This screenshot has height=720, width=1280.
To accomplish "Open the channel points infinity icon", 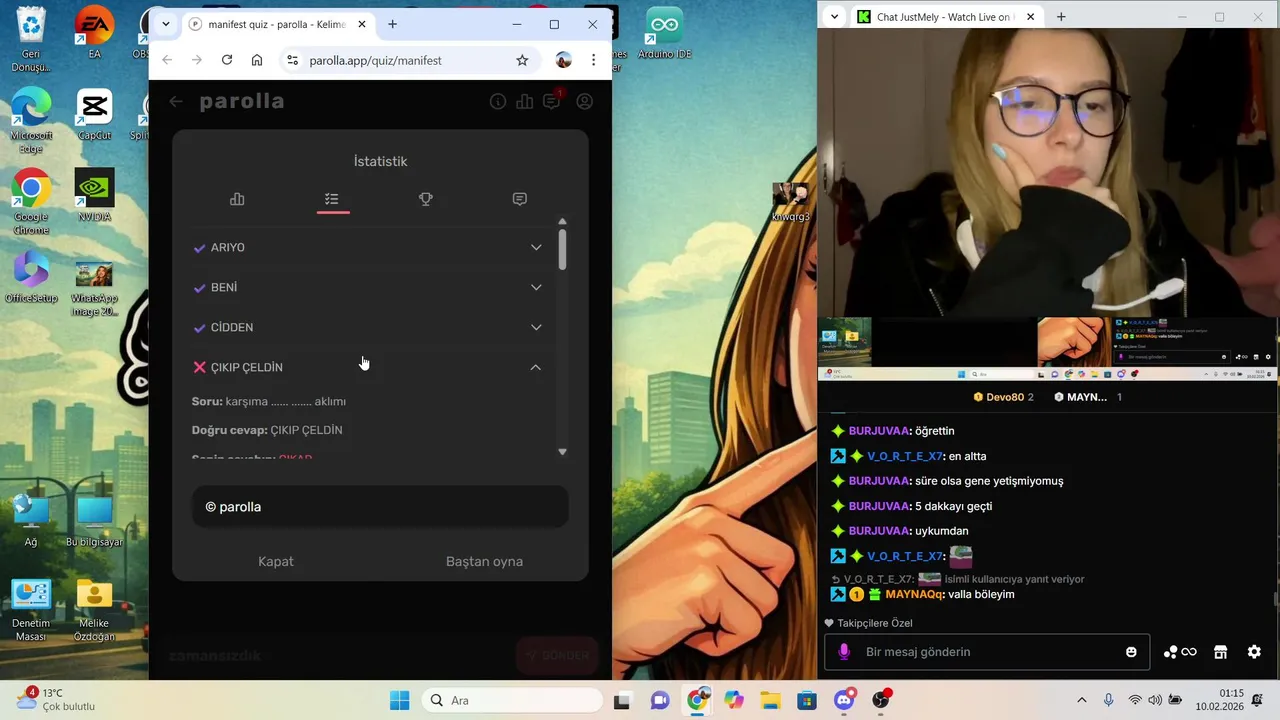I will click(1180, 652).
